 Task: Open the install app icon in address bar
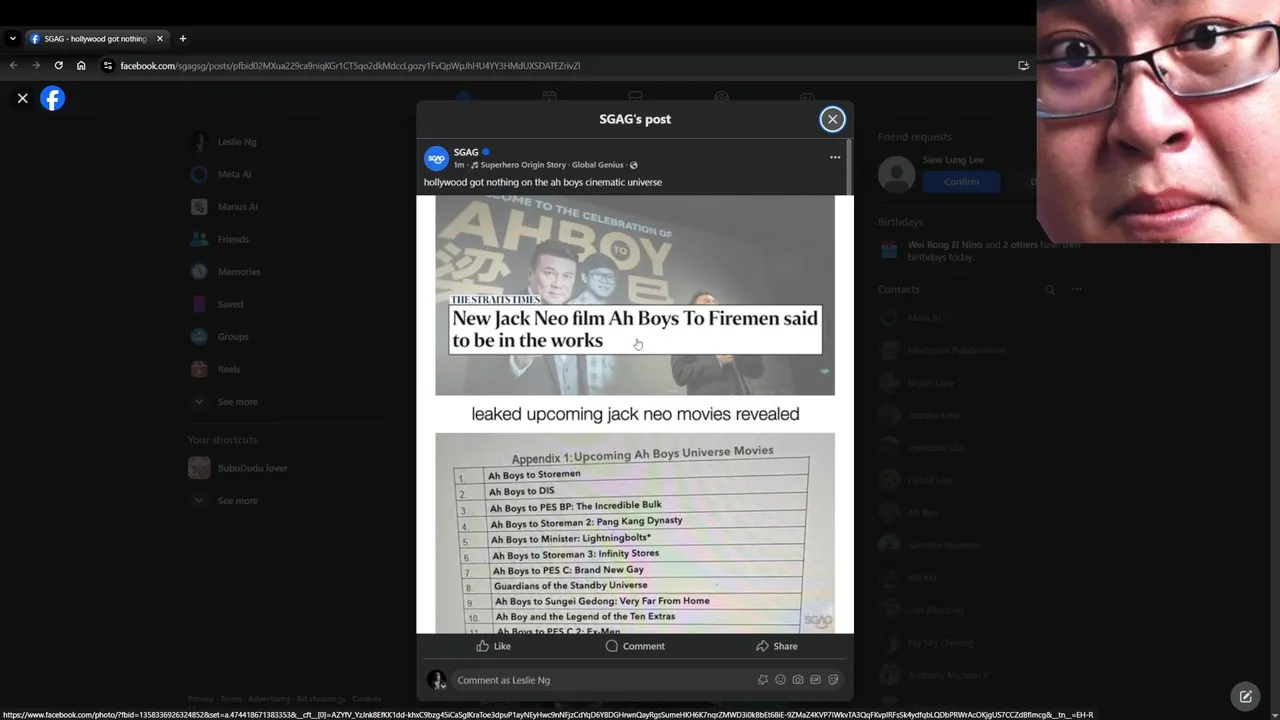coord(1023,66)
